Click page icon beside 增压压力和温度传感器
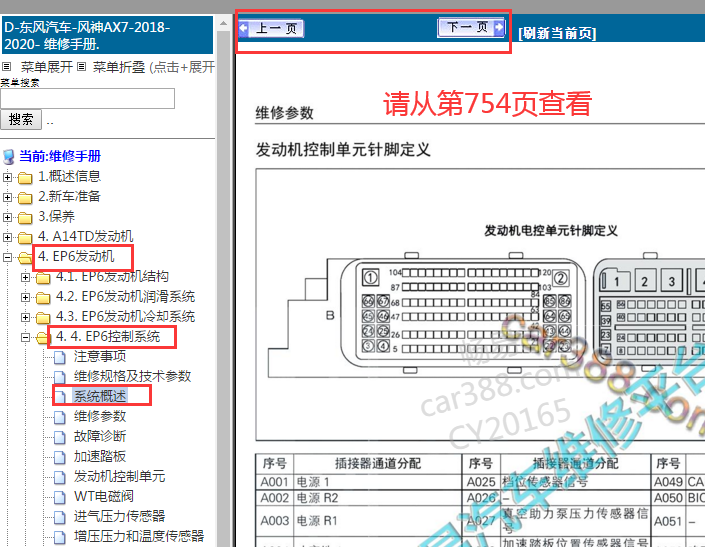This screenshot has width=705, height=547. point(60,537)
